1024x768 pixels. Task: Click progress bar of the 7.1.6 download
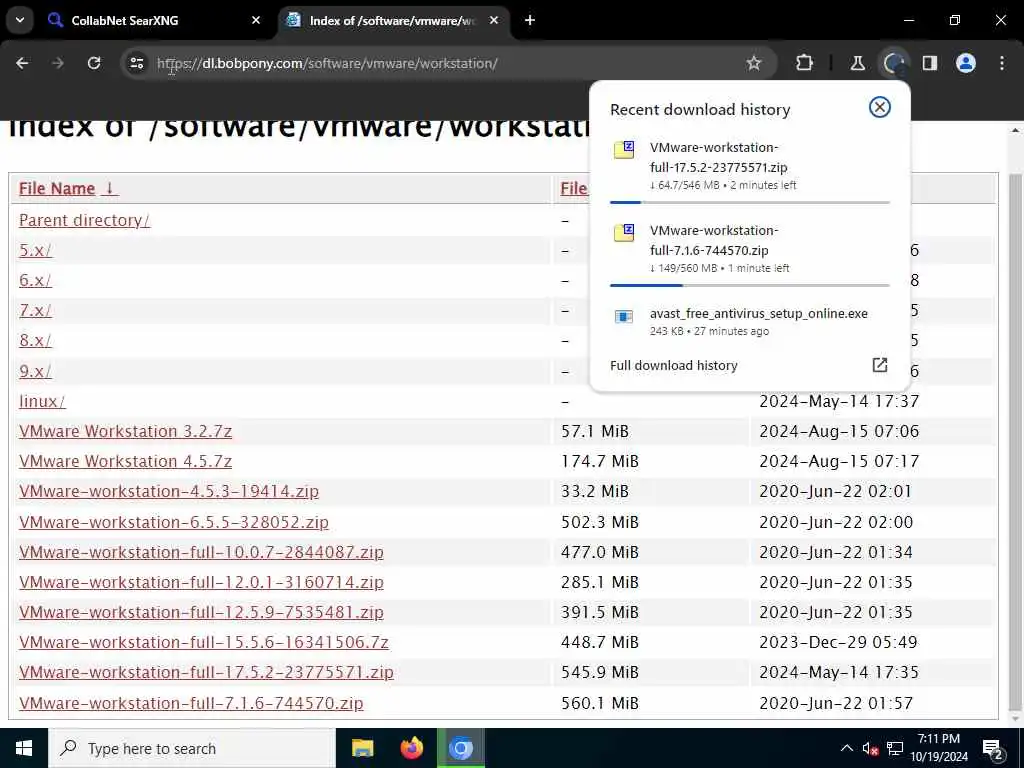pyautogui.click(x=750, y=285)
